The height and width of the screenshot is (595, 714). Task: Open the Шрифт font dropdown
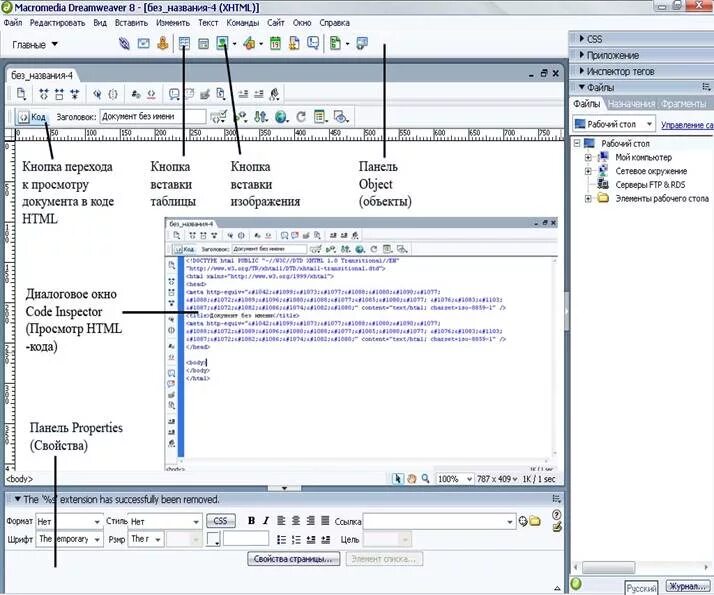click(69, 539)
